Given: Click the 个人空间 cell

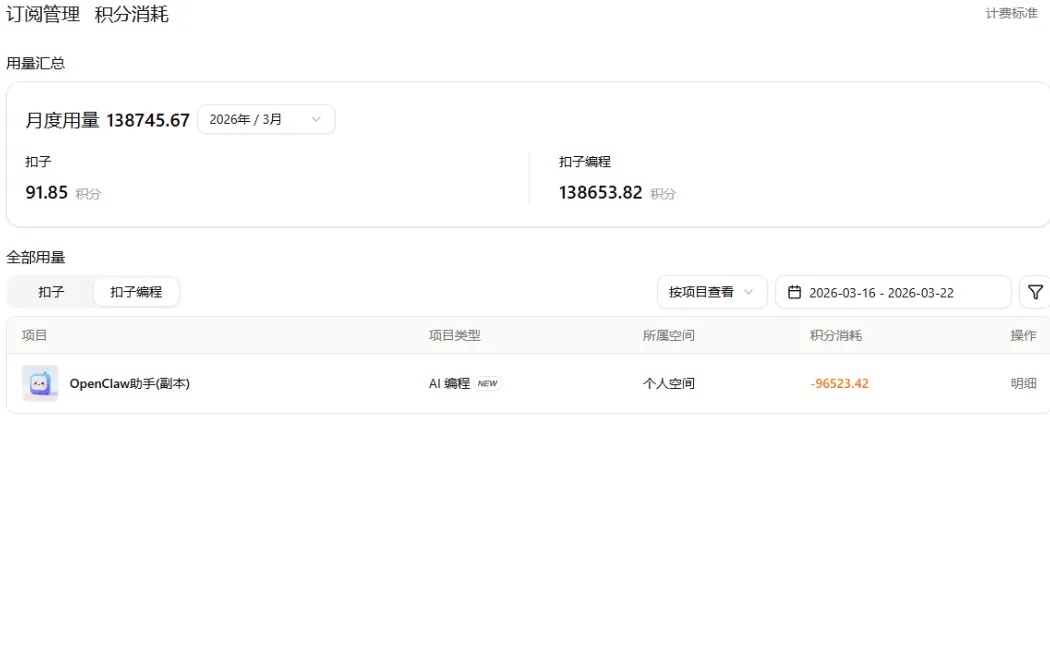Looking at the screenshot, I should pyautogui.click(x=668, y=383).
